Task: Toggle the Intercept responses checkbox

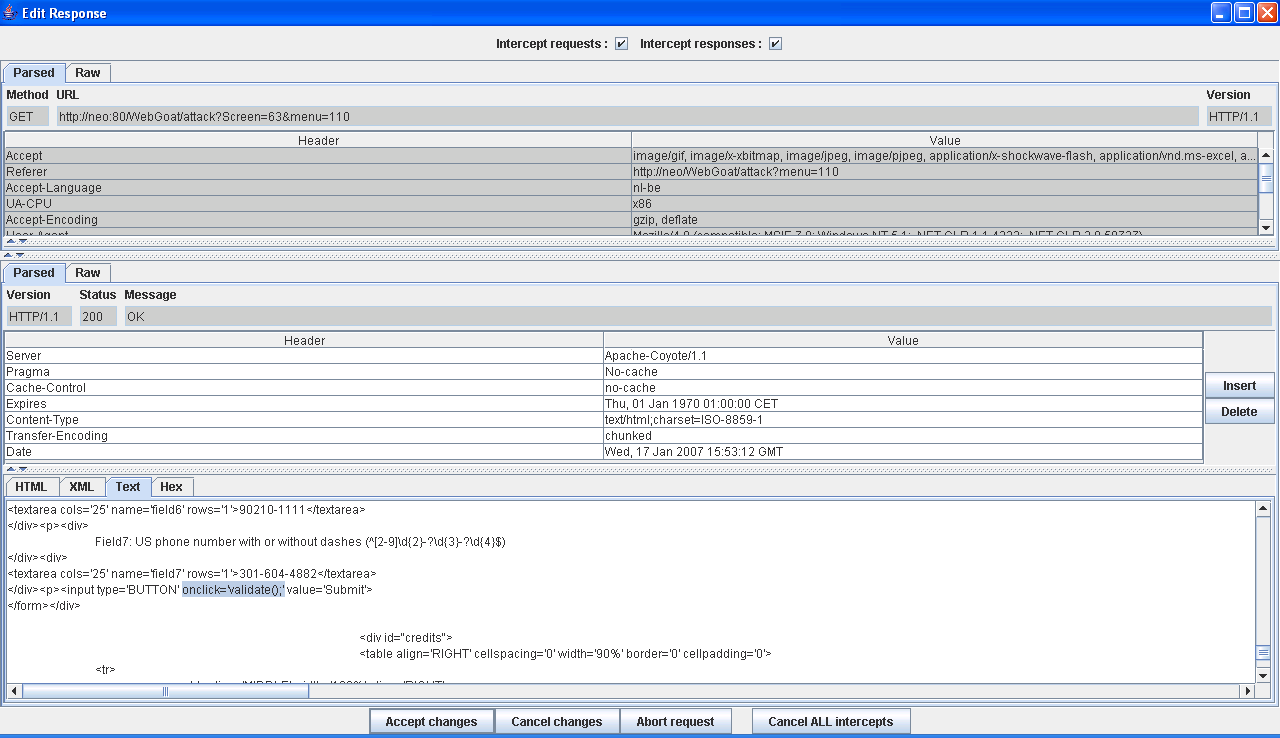Action: [775, 44]
